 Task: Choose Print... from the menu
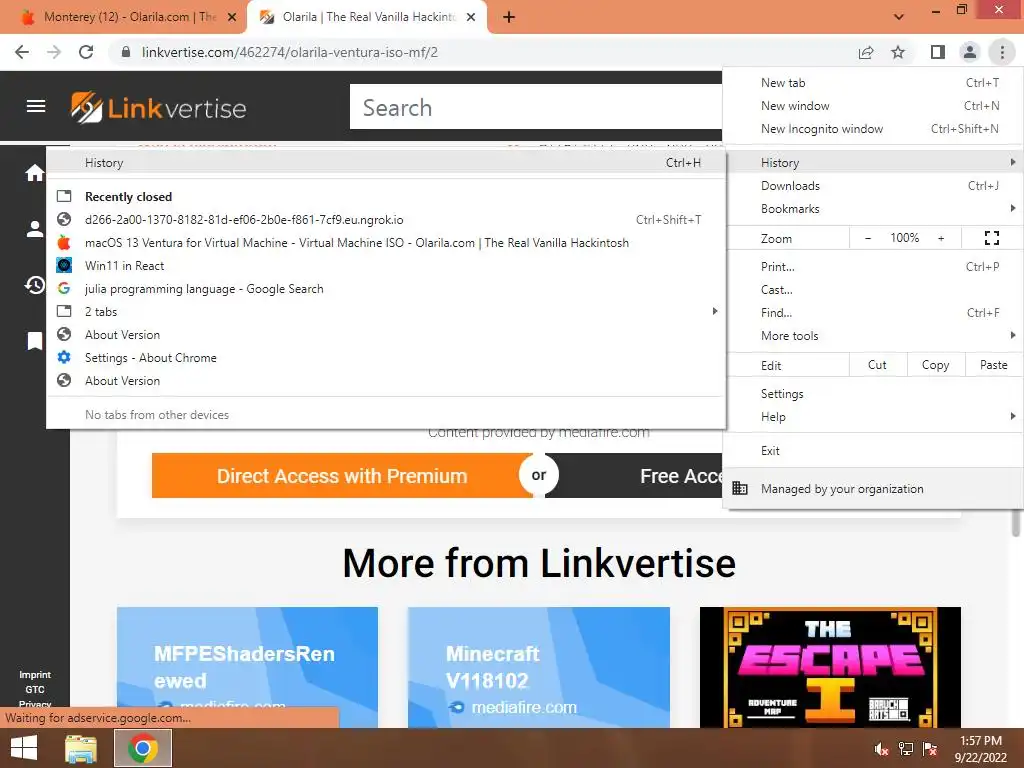[x=873, y=266]
